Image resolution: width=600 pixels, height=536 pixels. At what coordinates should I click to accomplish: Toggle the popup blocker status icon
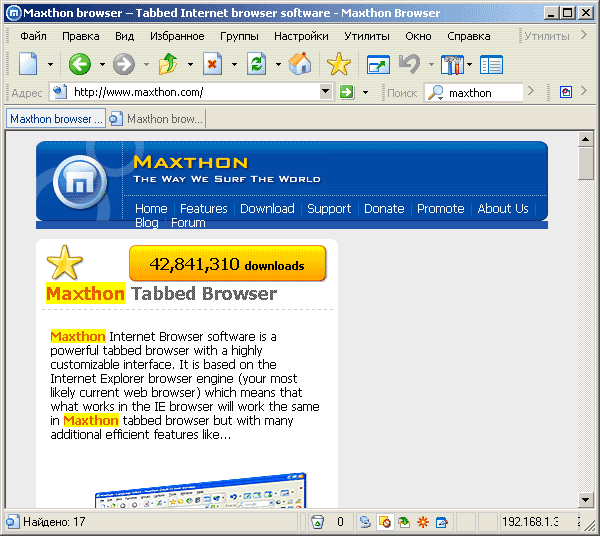tap(385, 522)
